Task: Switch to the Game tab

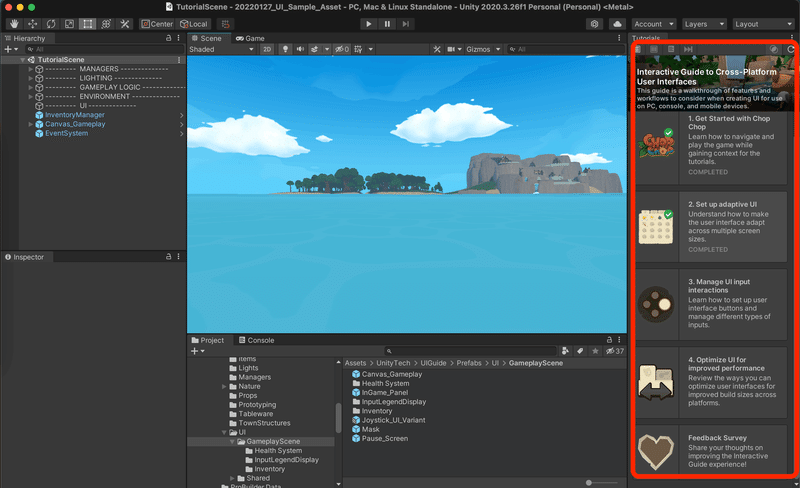Action: pos(250,38)
